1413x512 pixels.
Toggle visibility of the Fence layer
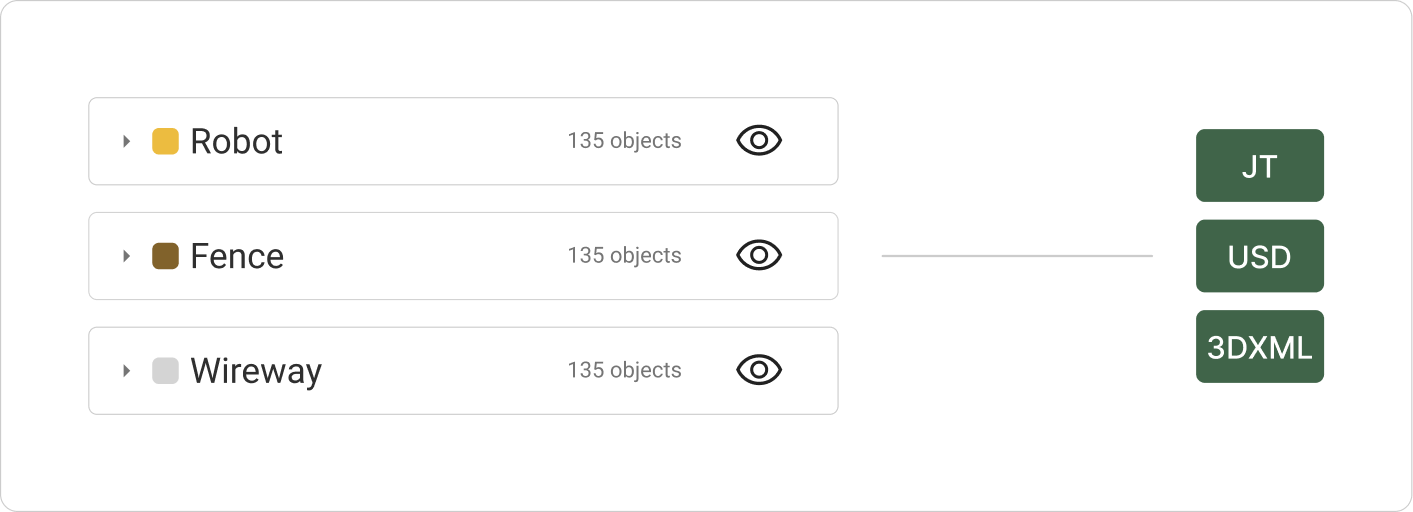pyautogui.click(x=759, y=256)
